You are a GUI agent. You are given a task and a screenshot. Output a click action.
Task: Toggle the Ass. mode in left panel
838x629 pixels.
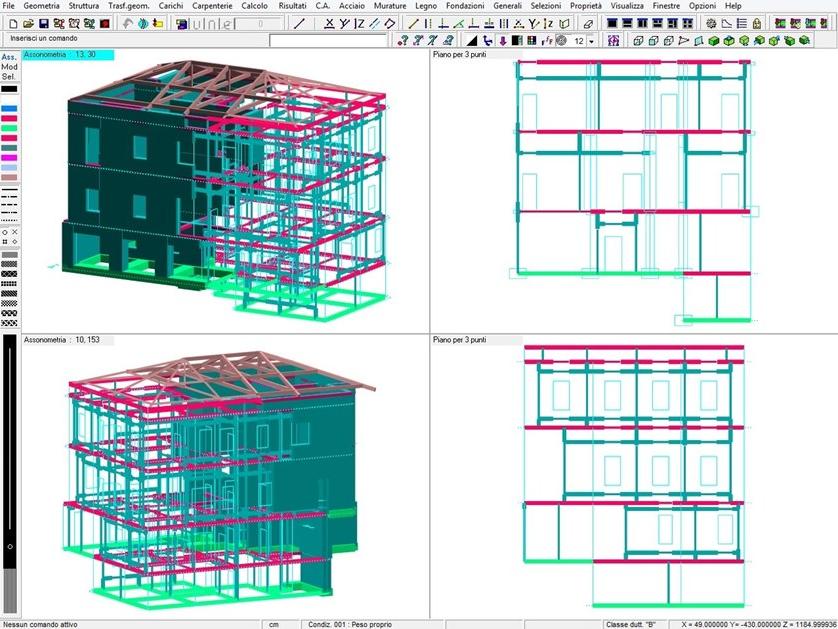[x=9, y=58]
